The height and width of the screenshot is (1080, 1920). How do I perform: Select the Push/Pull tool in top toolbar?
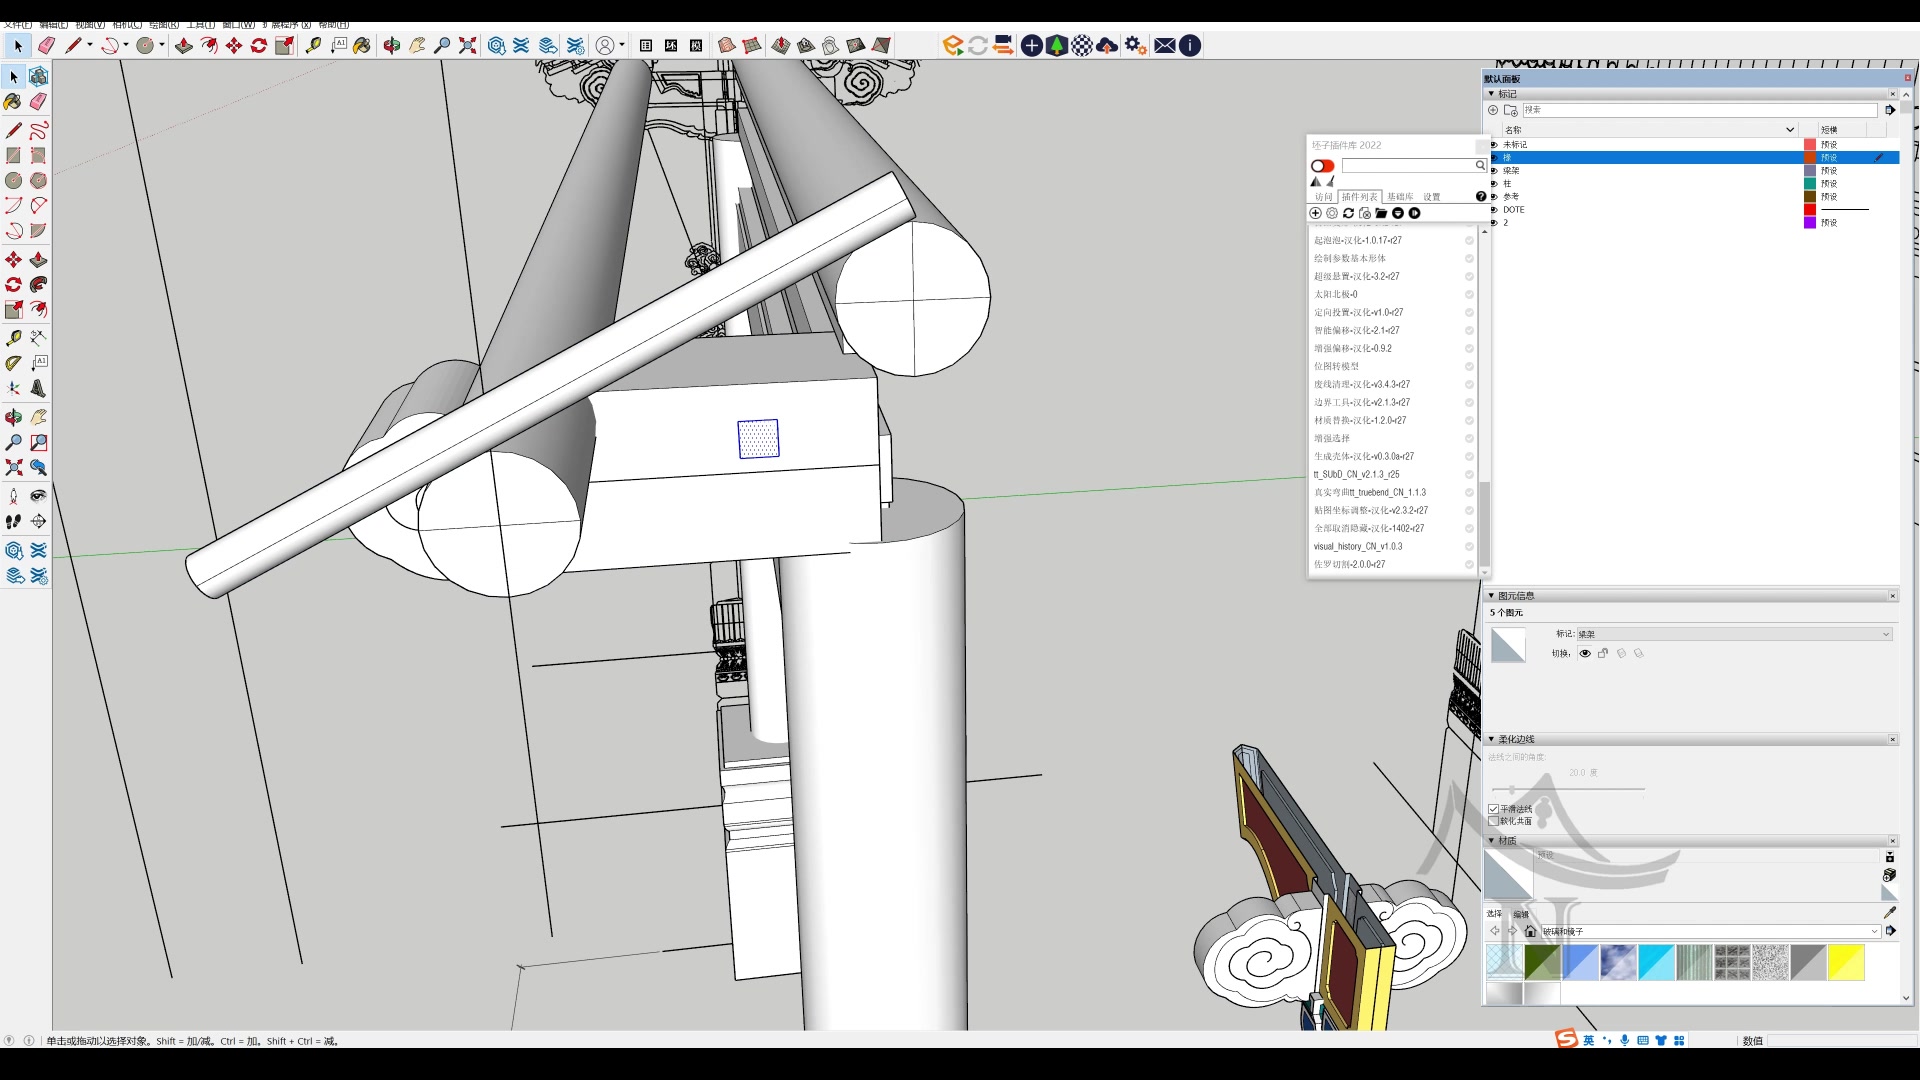pos(183,46)
